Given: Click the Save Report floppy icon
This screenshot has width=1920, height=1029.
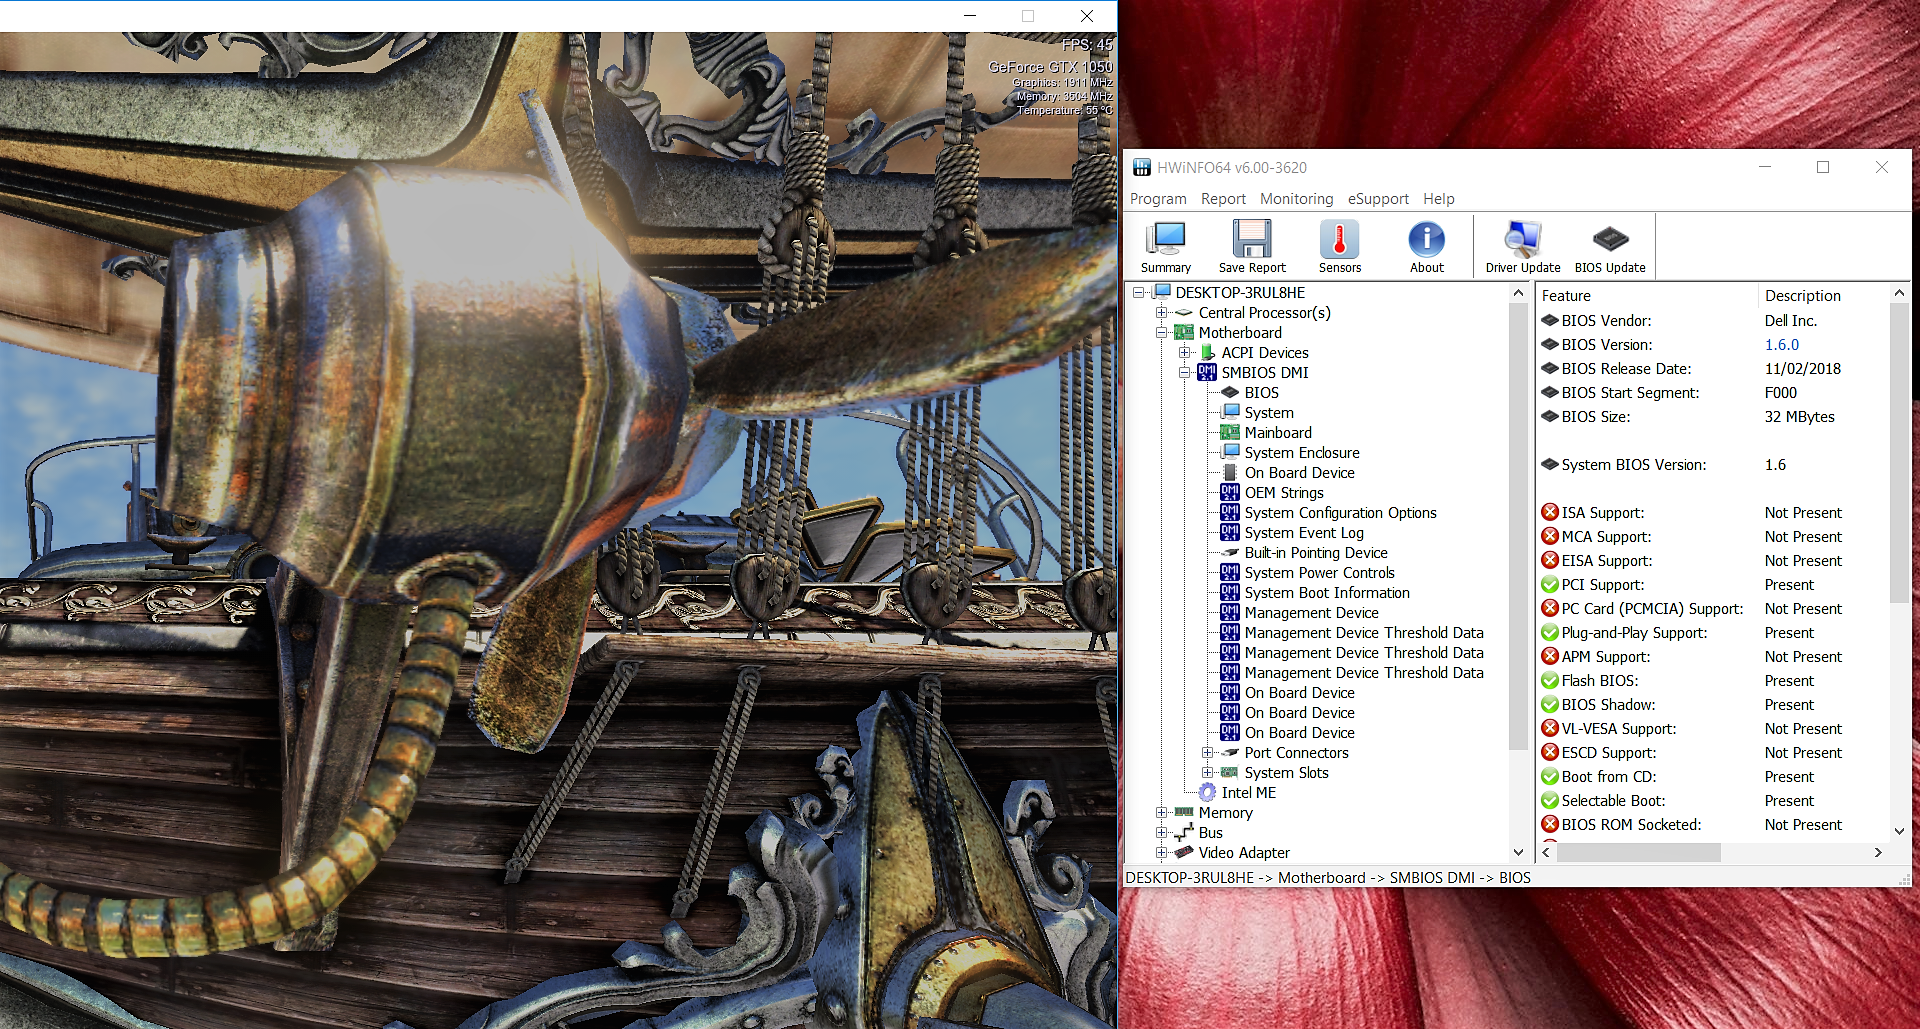Looking at the screenshot, I should 1252,240.
